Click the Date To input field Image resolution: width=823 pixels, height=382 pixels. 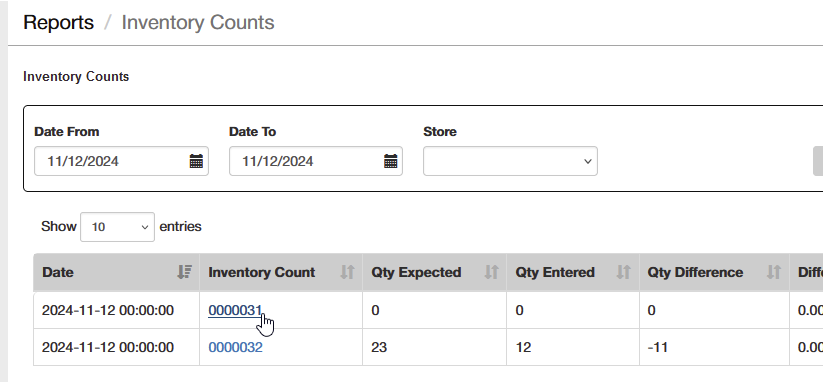(x=316, y=161)
